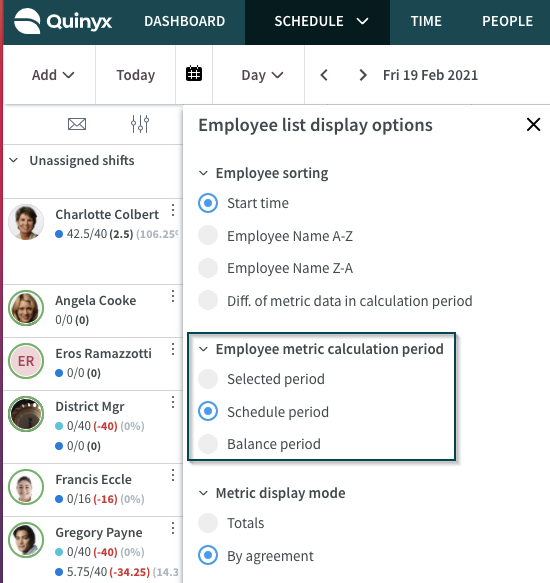Open the Day view dropdown

(x=262, y=75)
